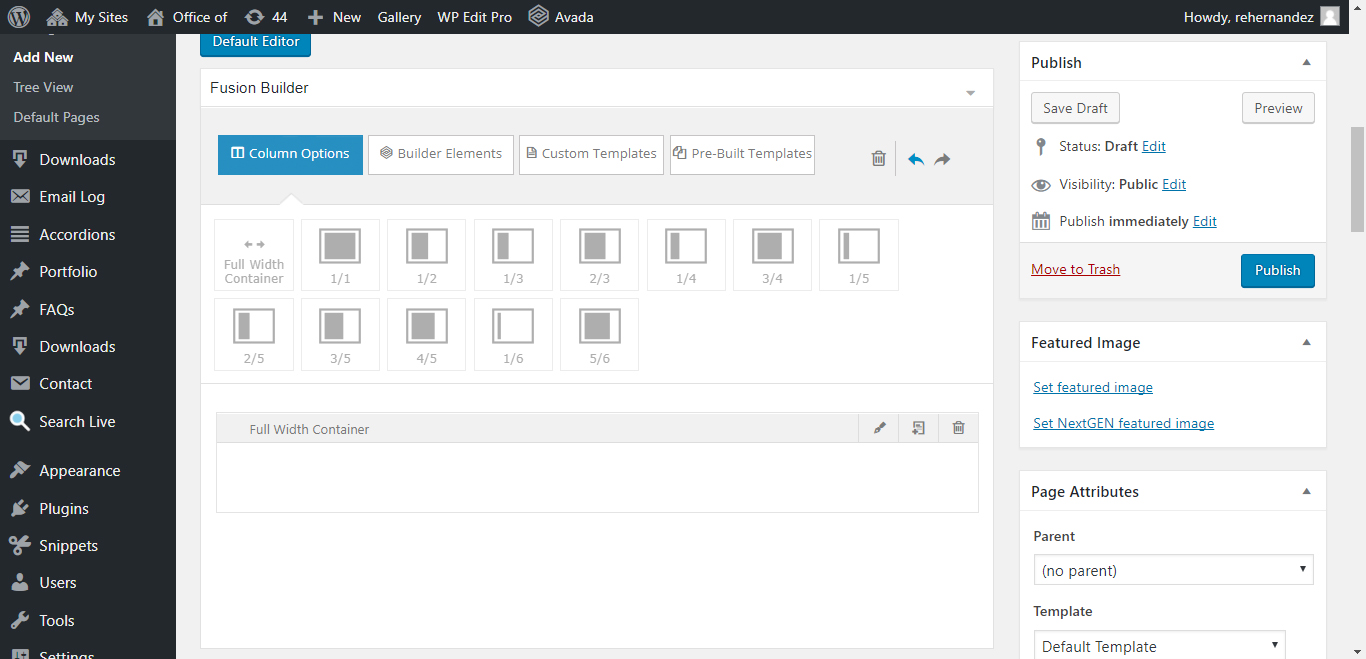Viewport: 1366px width, 659px height.
Task: Add a 3/4 column layout
Action: (x=772, y=255)
